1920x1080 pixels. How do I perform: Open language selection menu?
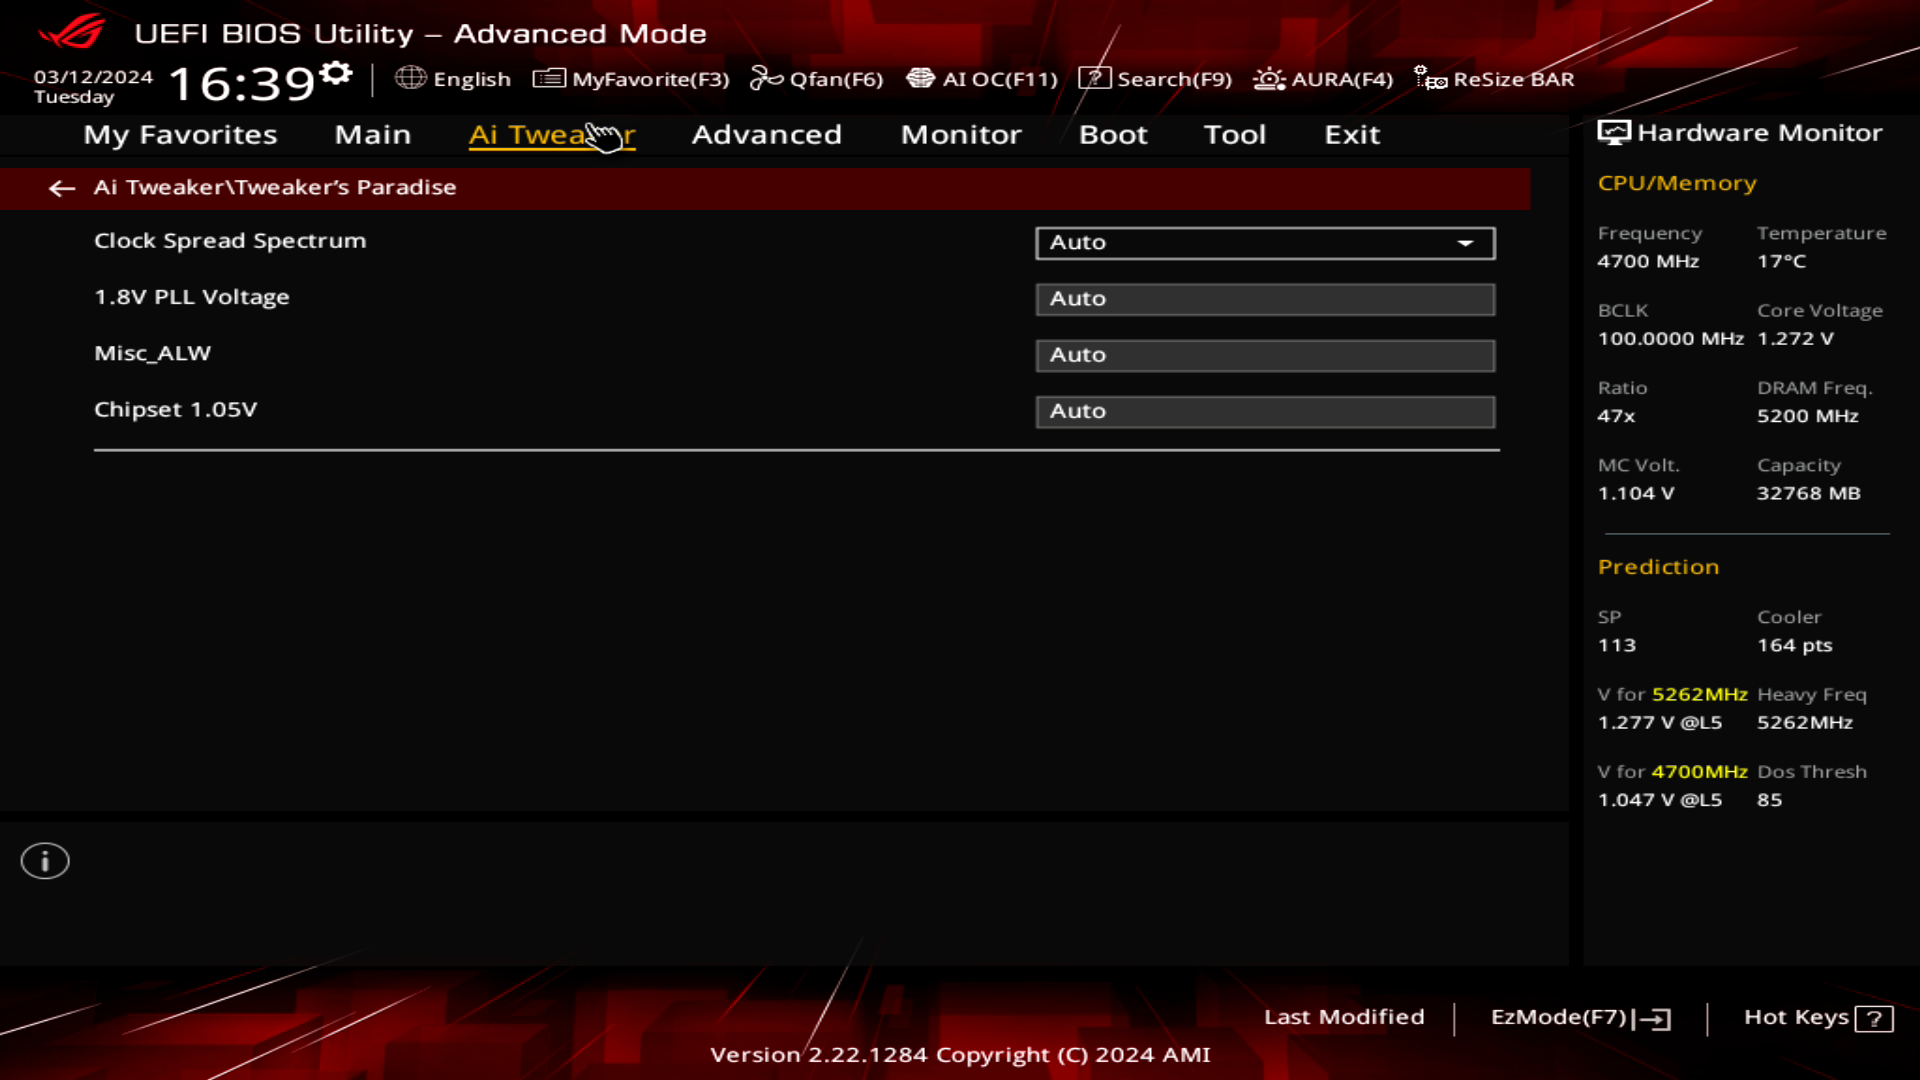(454, 79)
